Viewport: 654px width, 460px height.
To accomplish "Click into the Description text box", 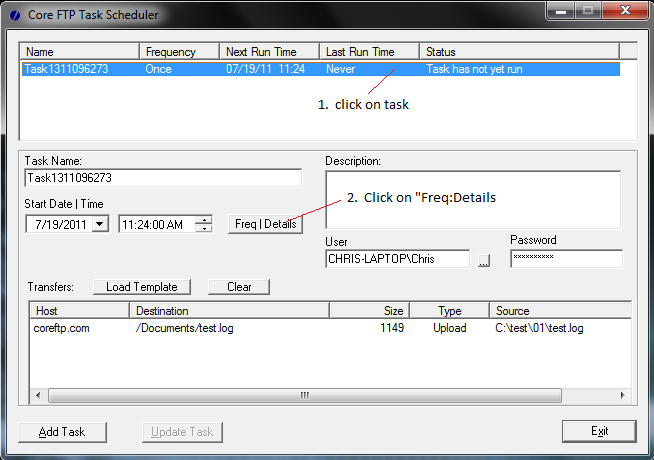I will (473, 200).
